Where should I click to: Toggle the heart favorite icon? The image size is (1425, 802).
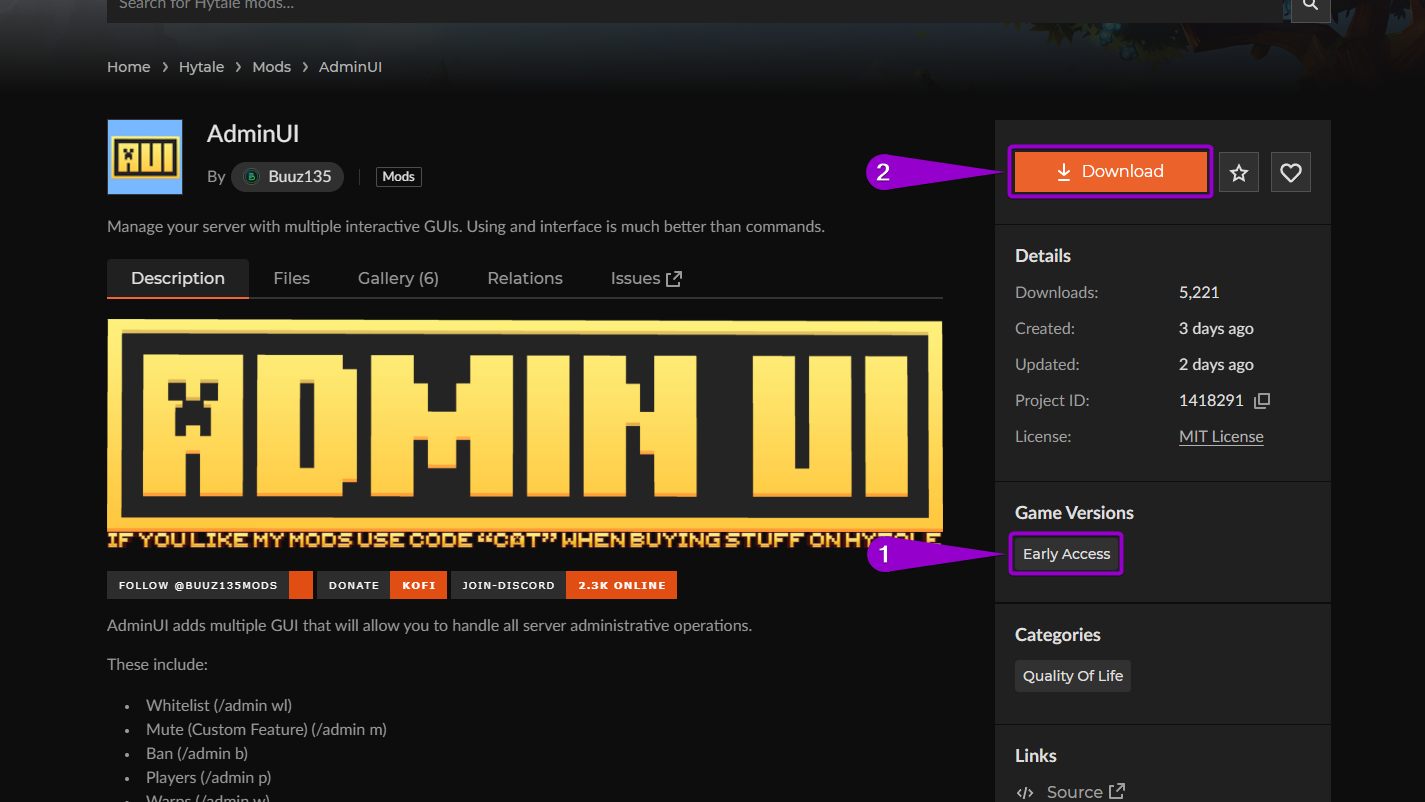click(x=1290, y=171)
